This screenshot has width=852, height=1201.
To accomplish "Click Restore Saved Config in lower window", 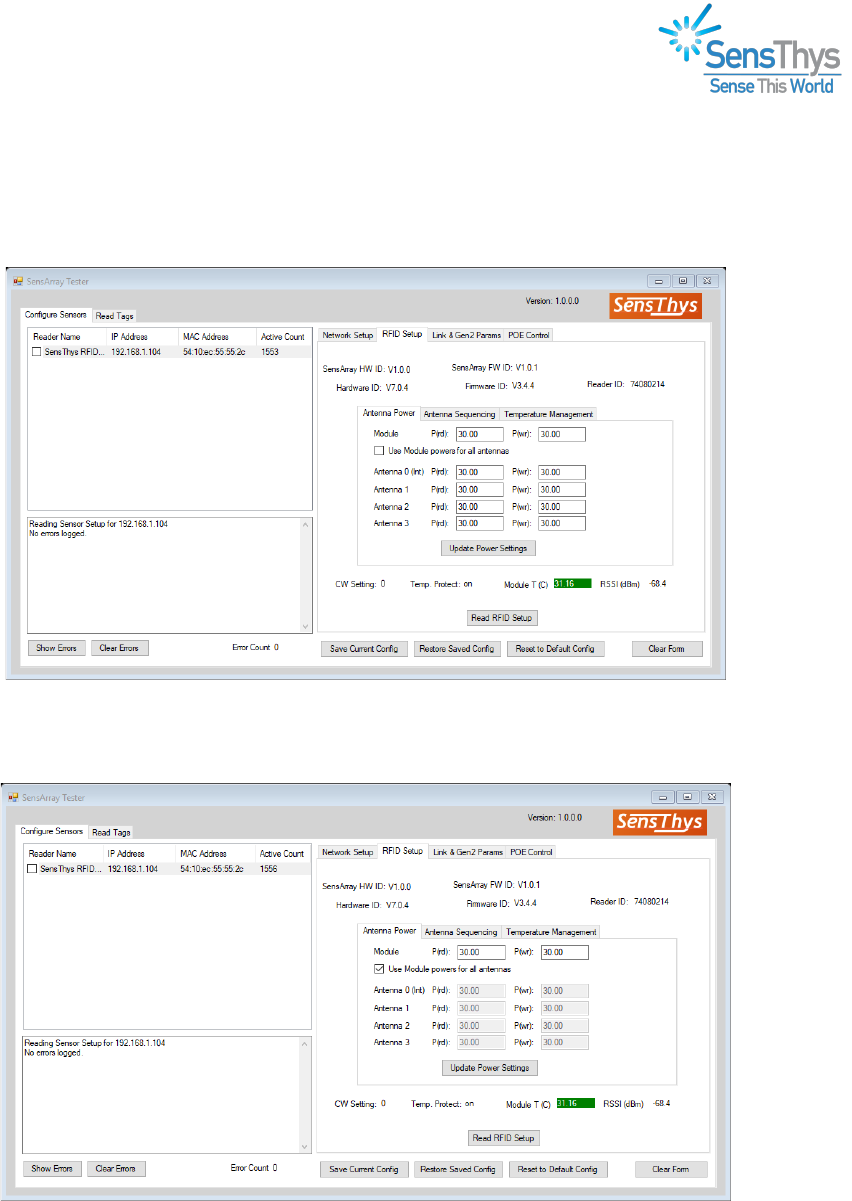I will [x=459, y=1169].
